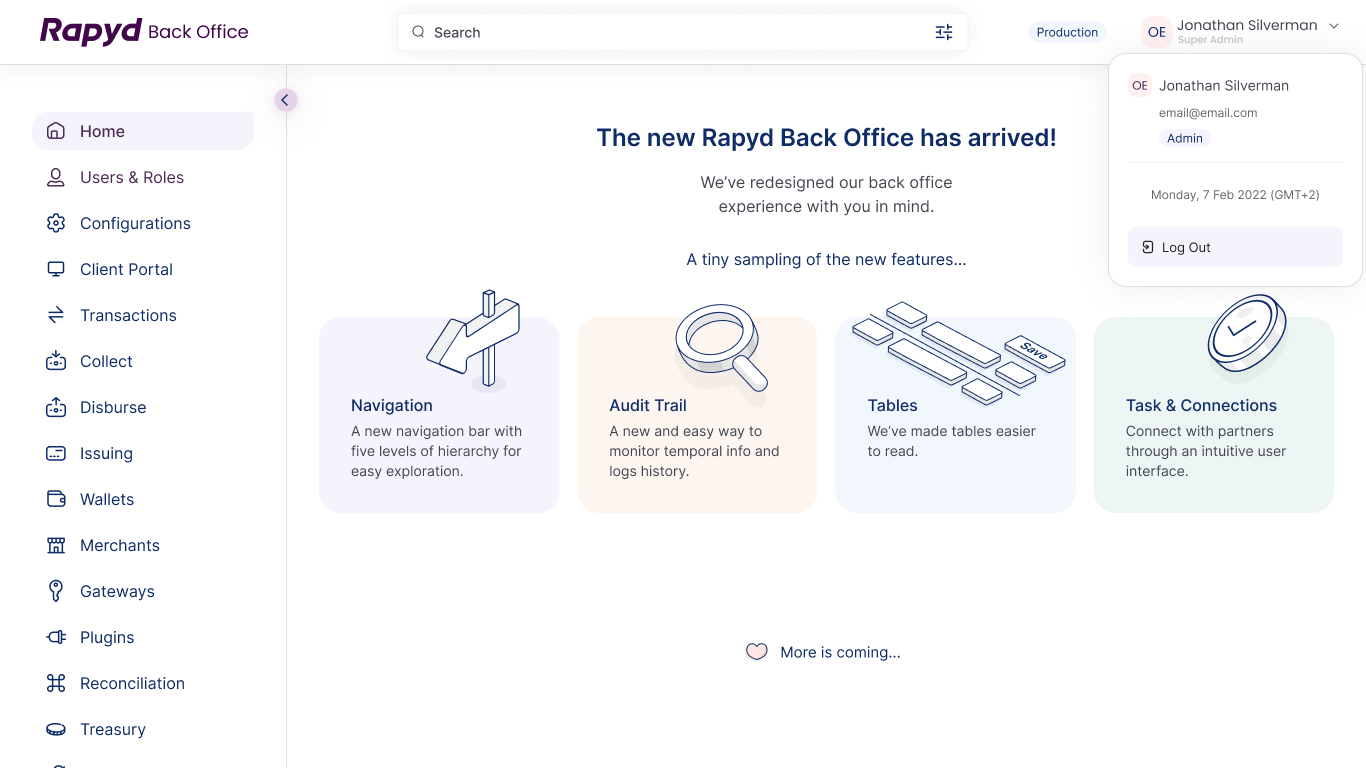The width and height of the screenshot is (1366, 768).
Task: Click the Treasury coin icon
Action: (56, 730)
